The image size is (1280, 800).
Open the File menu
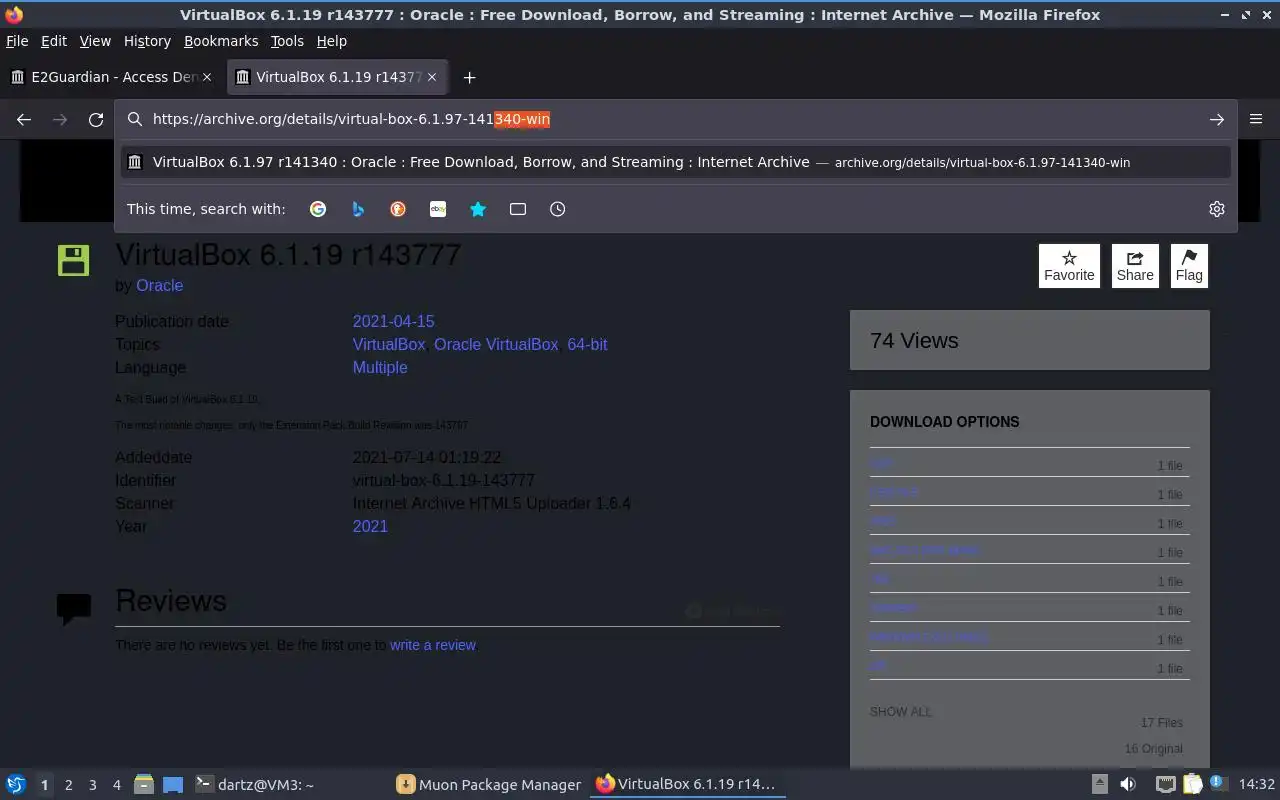pos(17,41)
